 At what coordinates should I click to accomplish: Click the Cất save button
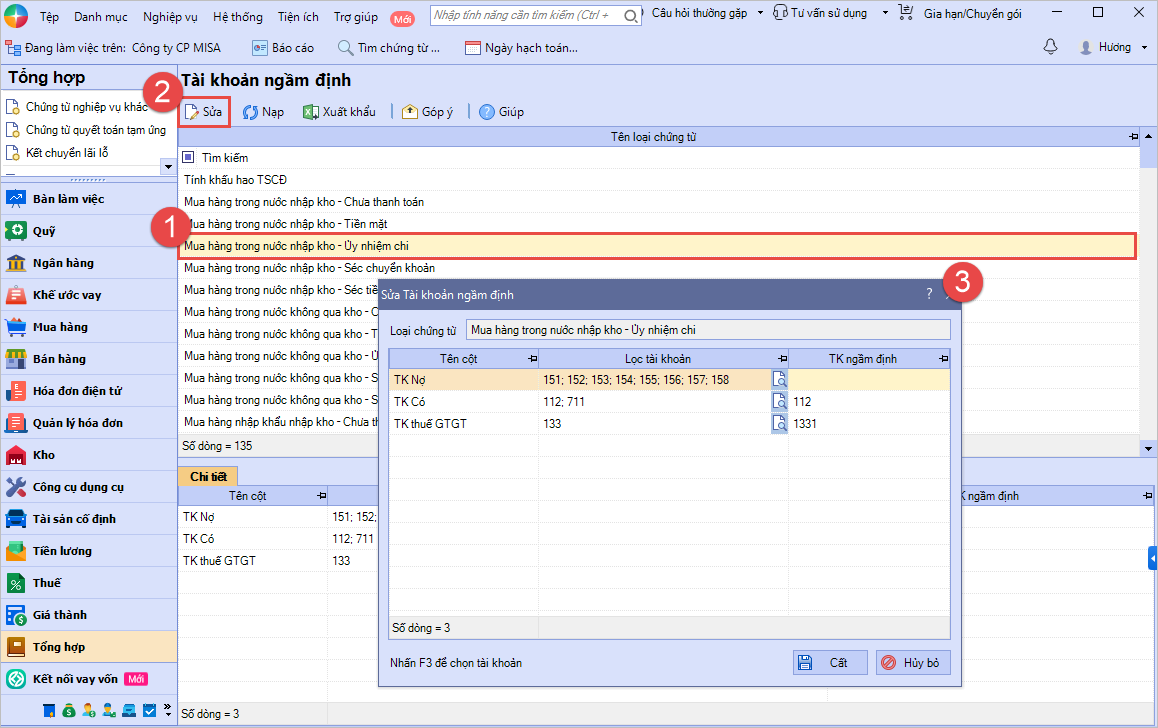830,662
